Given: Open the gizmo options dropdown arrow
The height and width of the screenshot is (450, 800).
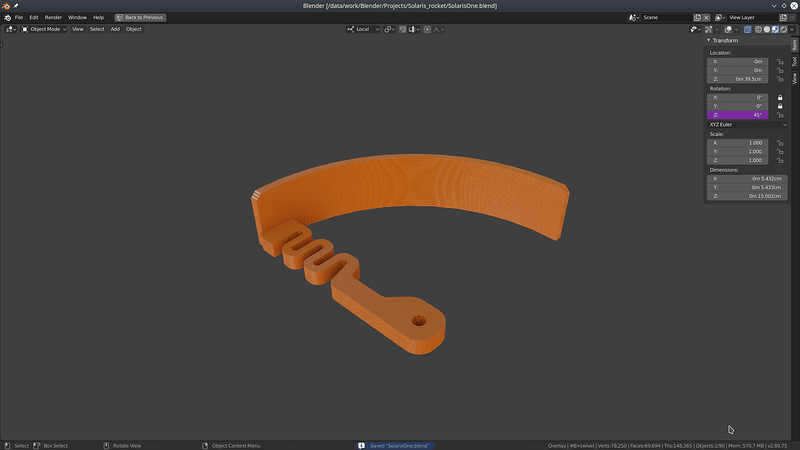Looking at the screenshot, I should pos(717,30).
